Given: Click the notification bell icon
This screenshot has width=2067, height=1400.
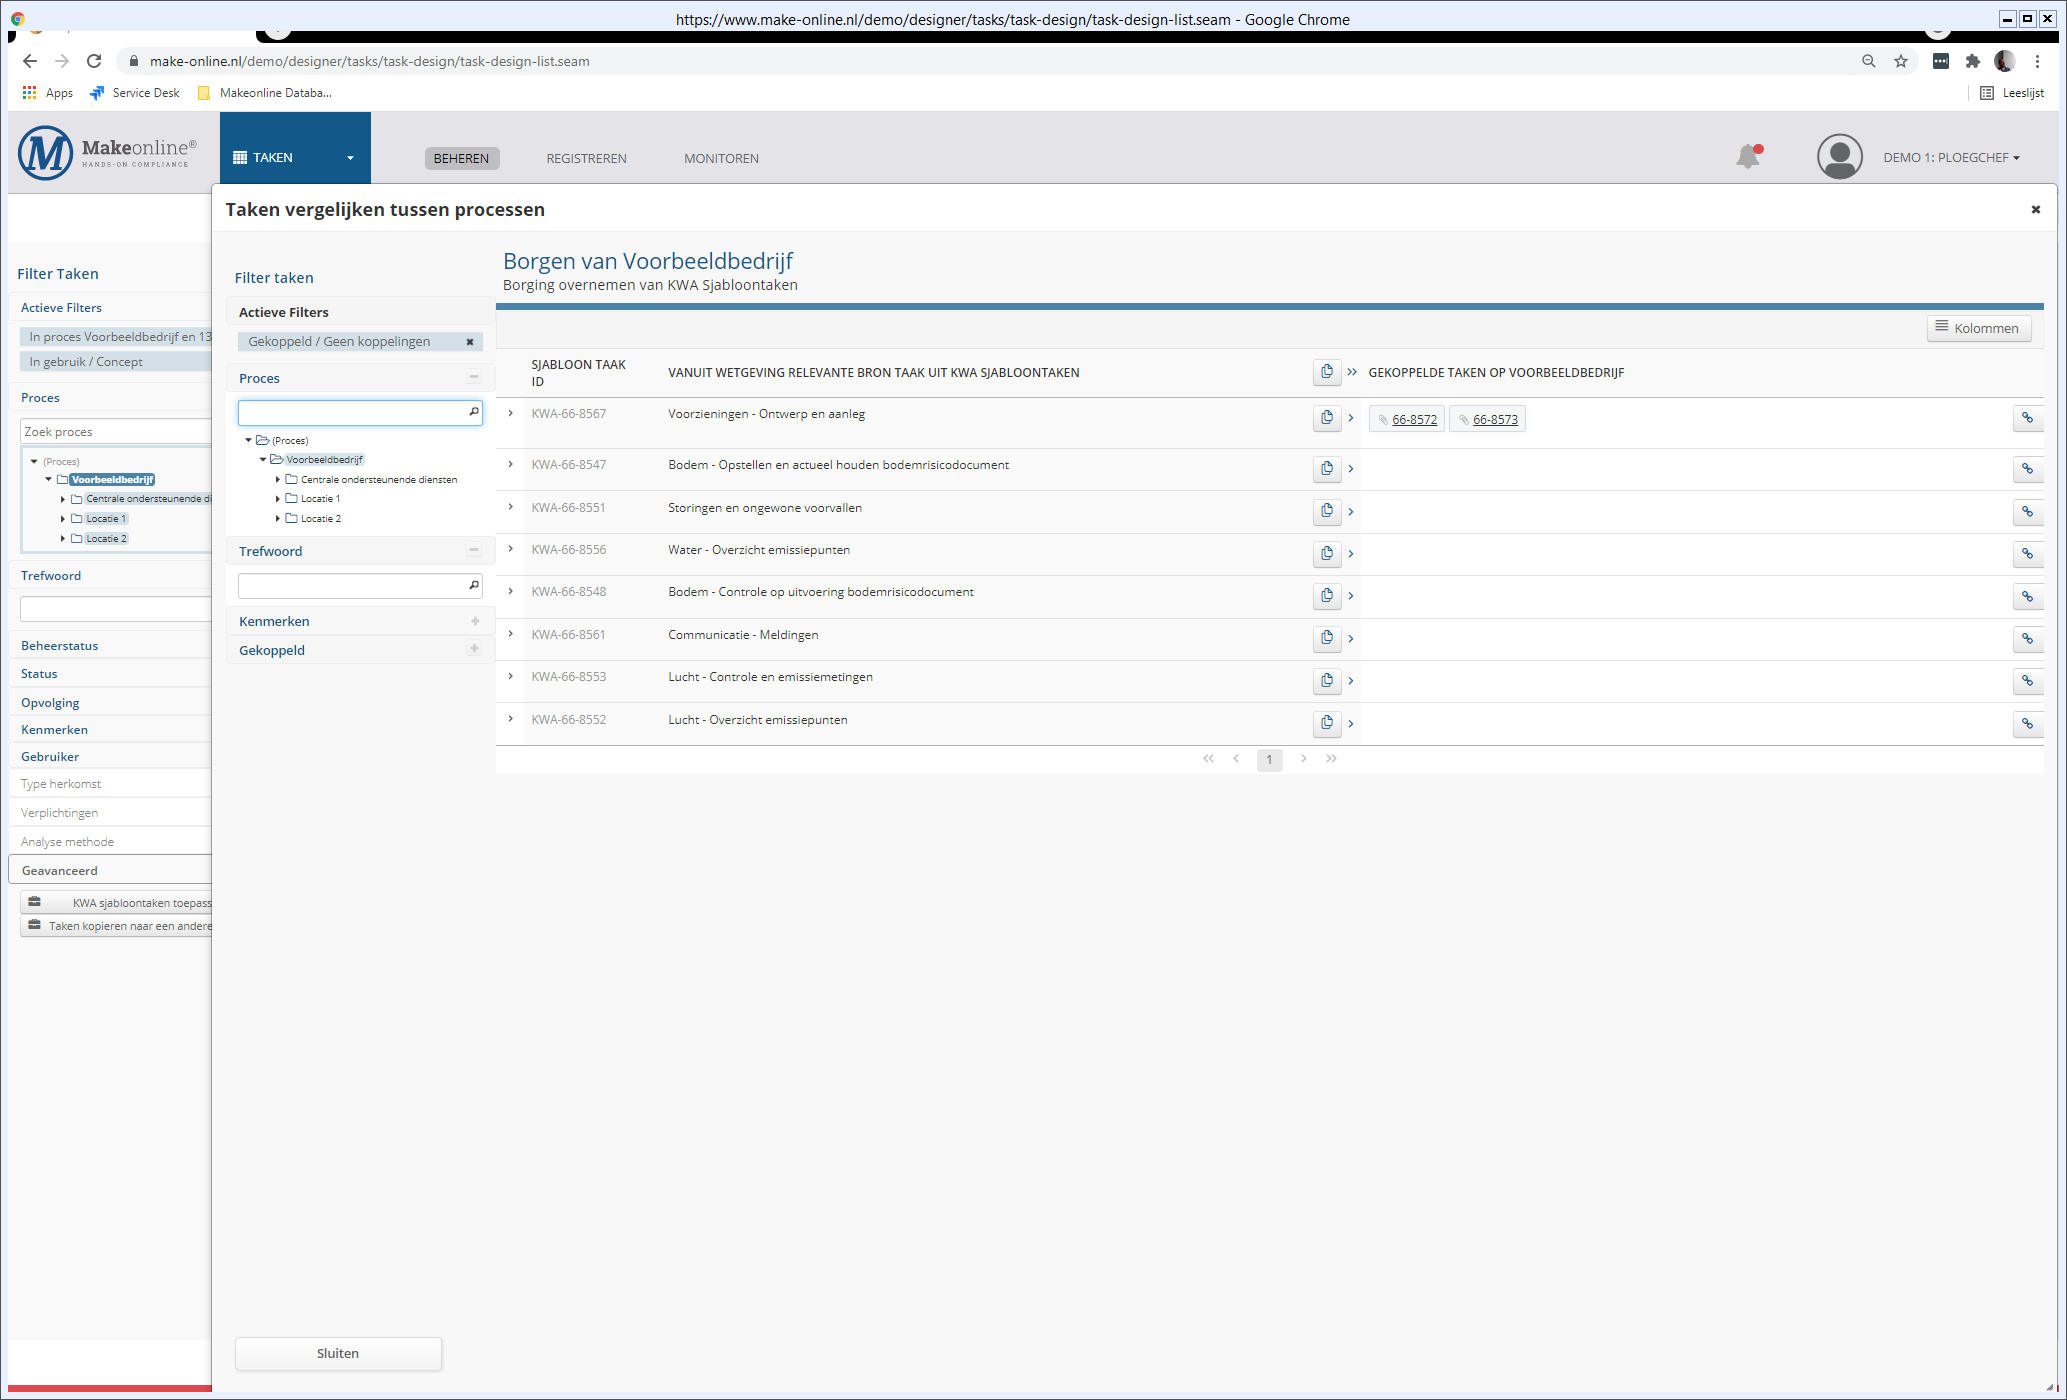Looking at the screenshot, I should [x=1747, y=157].
